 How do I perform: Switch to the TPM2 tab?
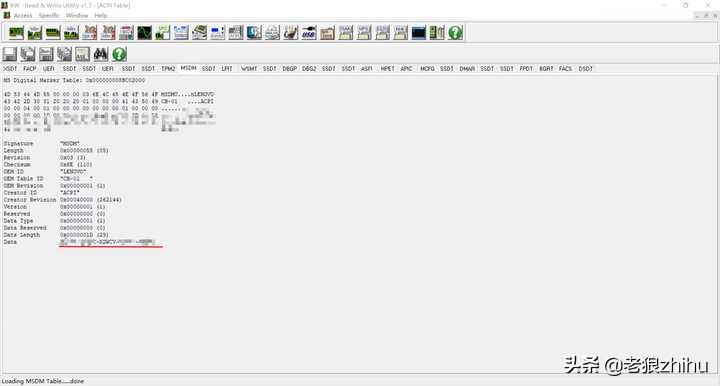point(168,69)
